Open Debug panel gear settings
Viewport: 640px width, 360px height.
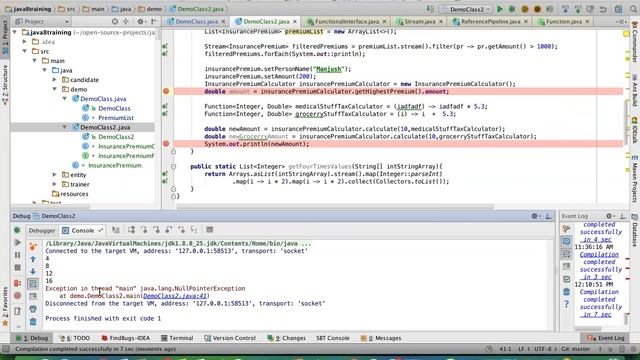click(x=535, y=216)
